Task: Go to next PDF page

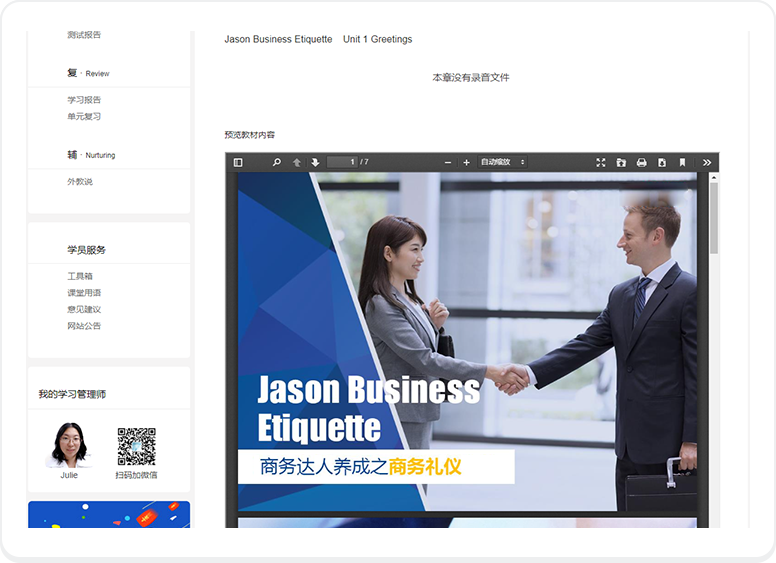Action: 315,162
